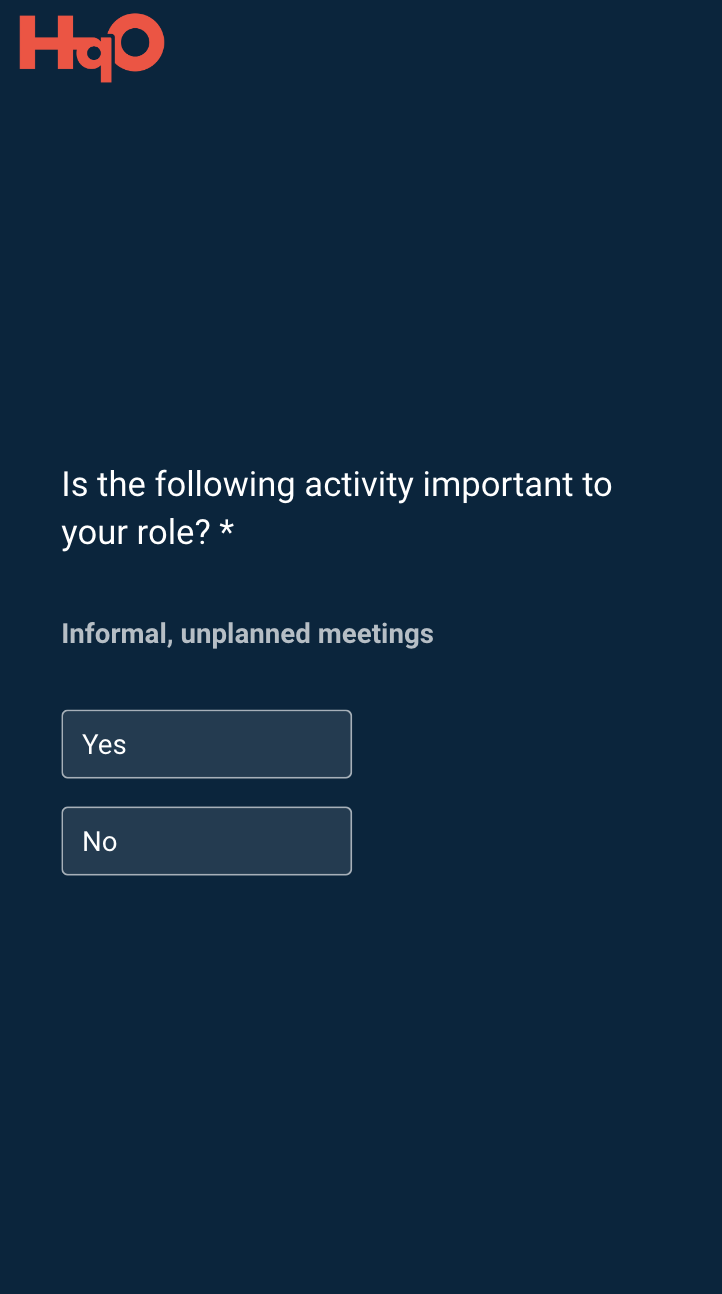722x1294 pixels.
Task: Choose Yes for informal meetings importance
Action: coord(207,744)
